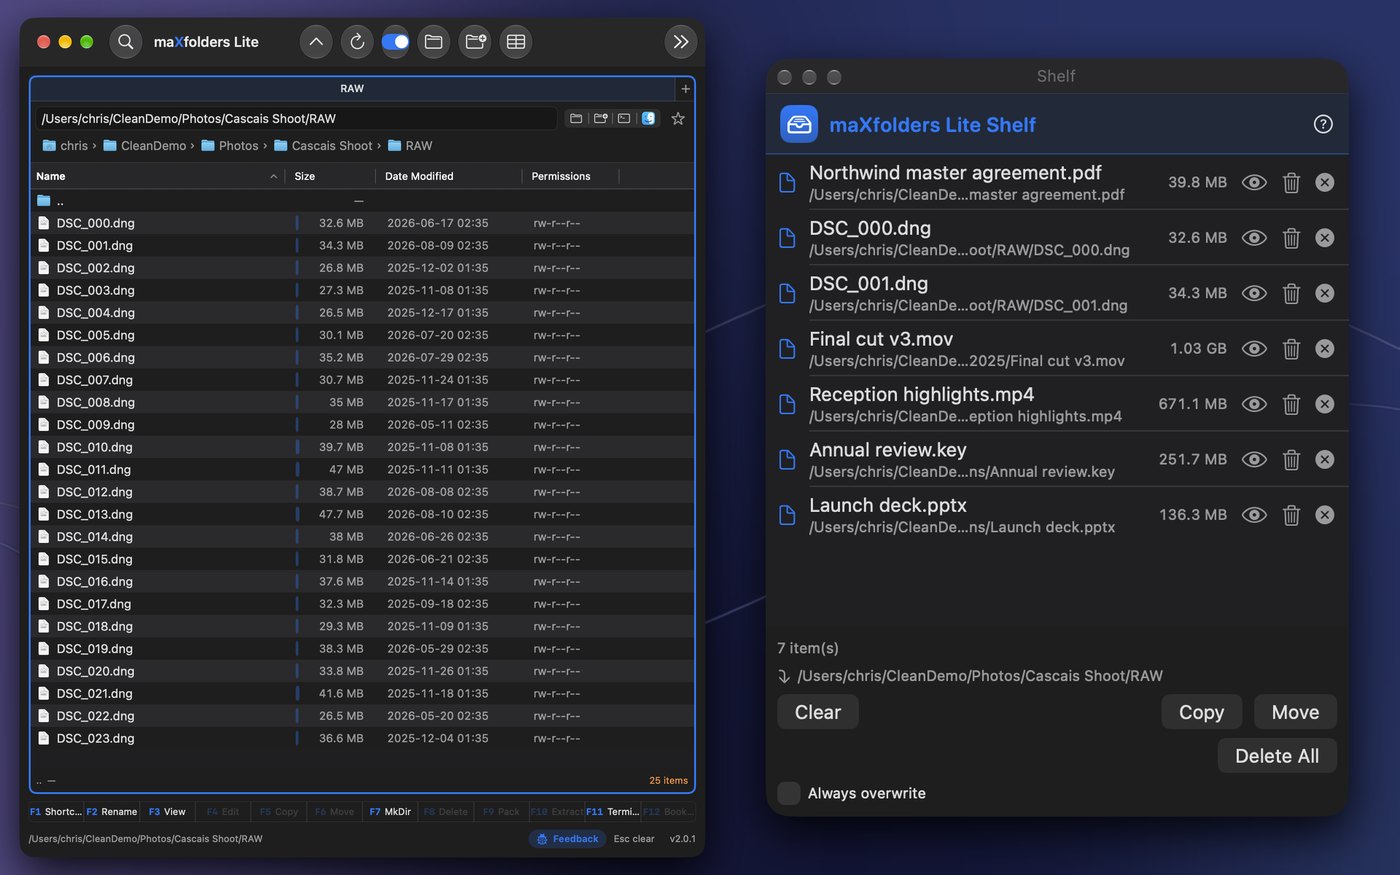Remove Launch deck.pptx from the Shelf with its X
This screenshot has height=875, width=1400.
[1325, 515]
